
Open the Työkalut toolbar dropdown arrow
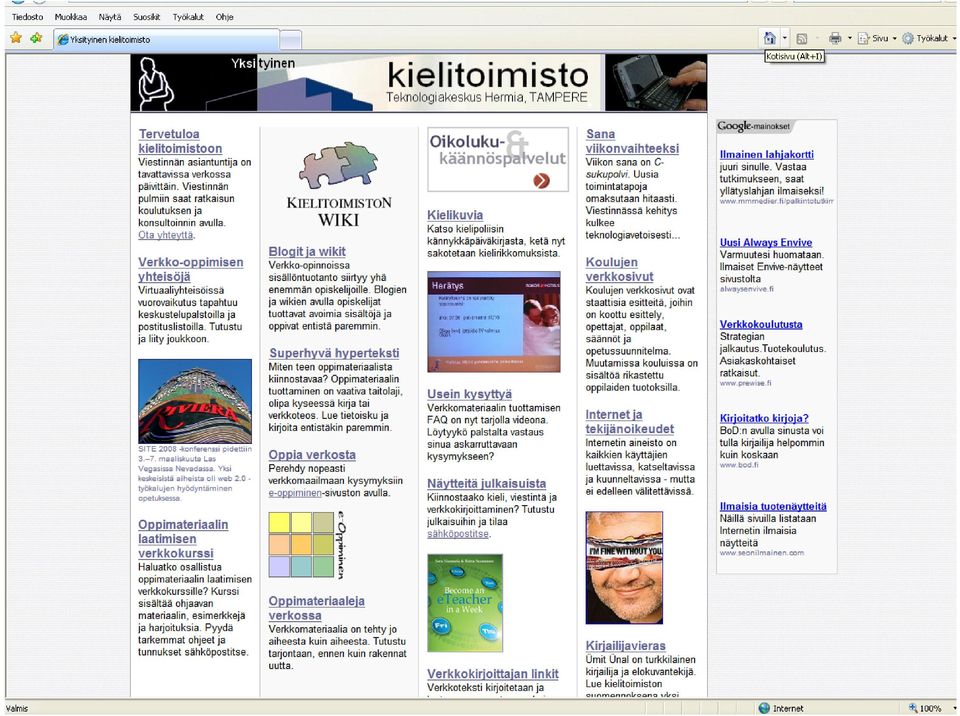coord(954,39)
